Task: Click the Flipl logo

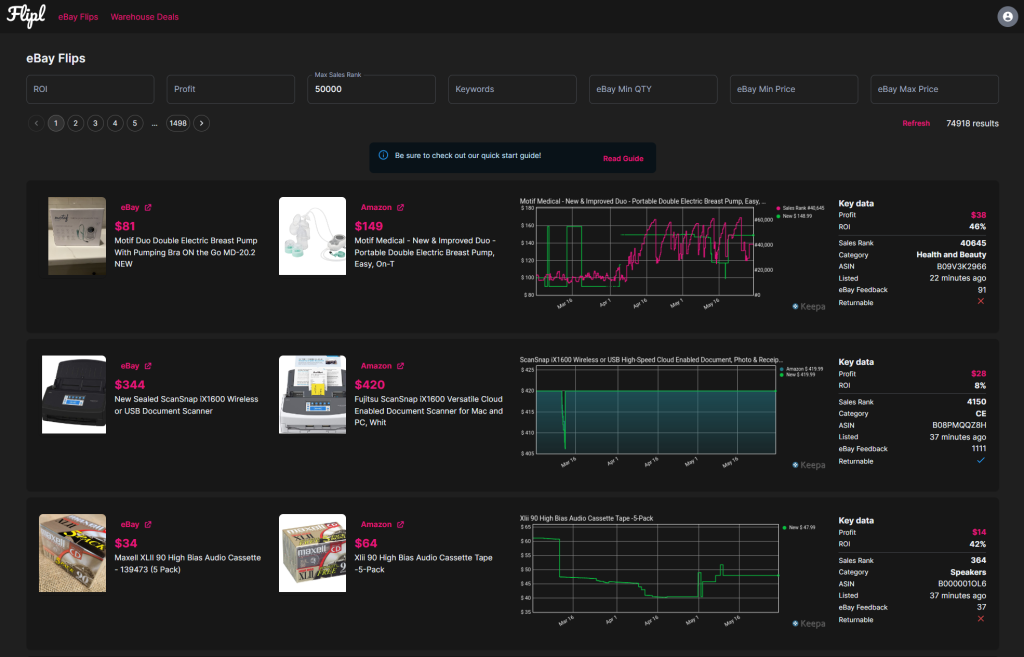Action: (x=26, y=16)
